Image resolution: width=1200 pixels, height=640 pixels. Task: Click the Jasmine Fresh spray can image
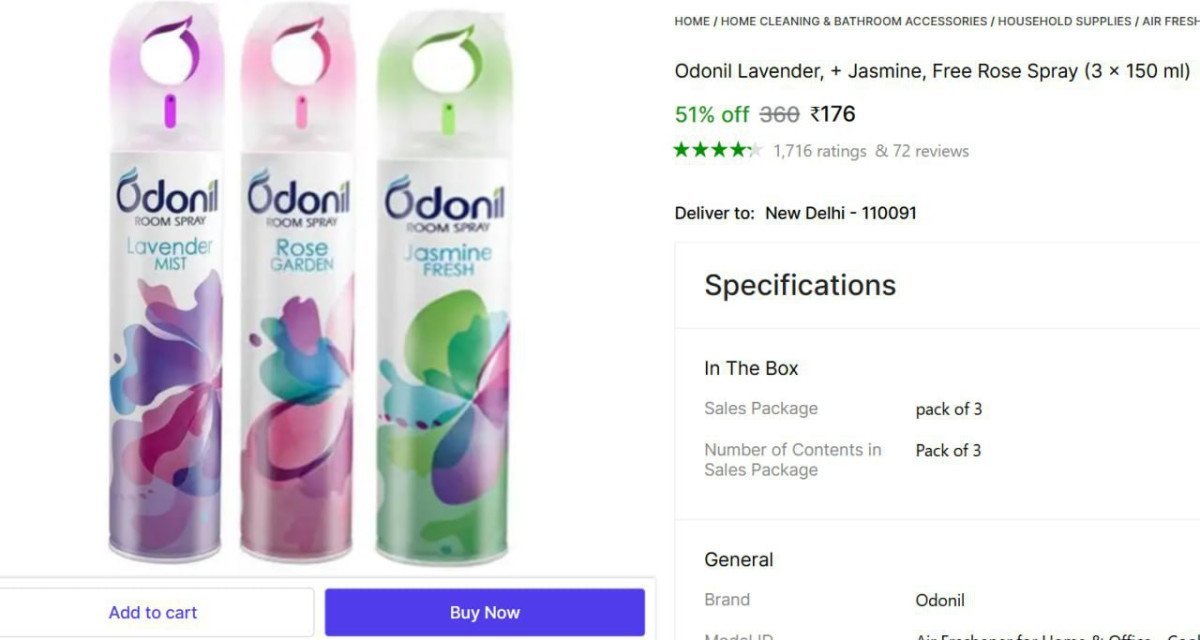(444, 300)
